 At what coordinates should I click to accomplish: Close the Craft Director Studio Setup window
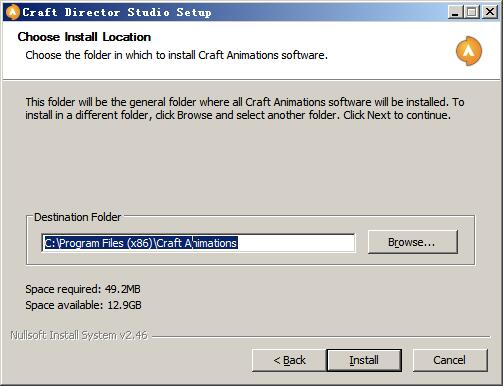point(490,12)
